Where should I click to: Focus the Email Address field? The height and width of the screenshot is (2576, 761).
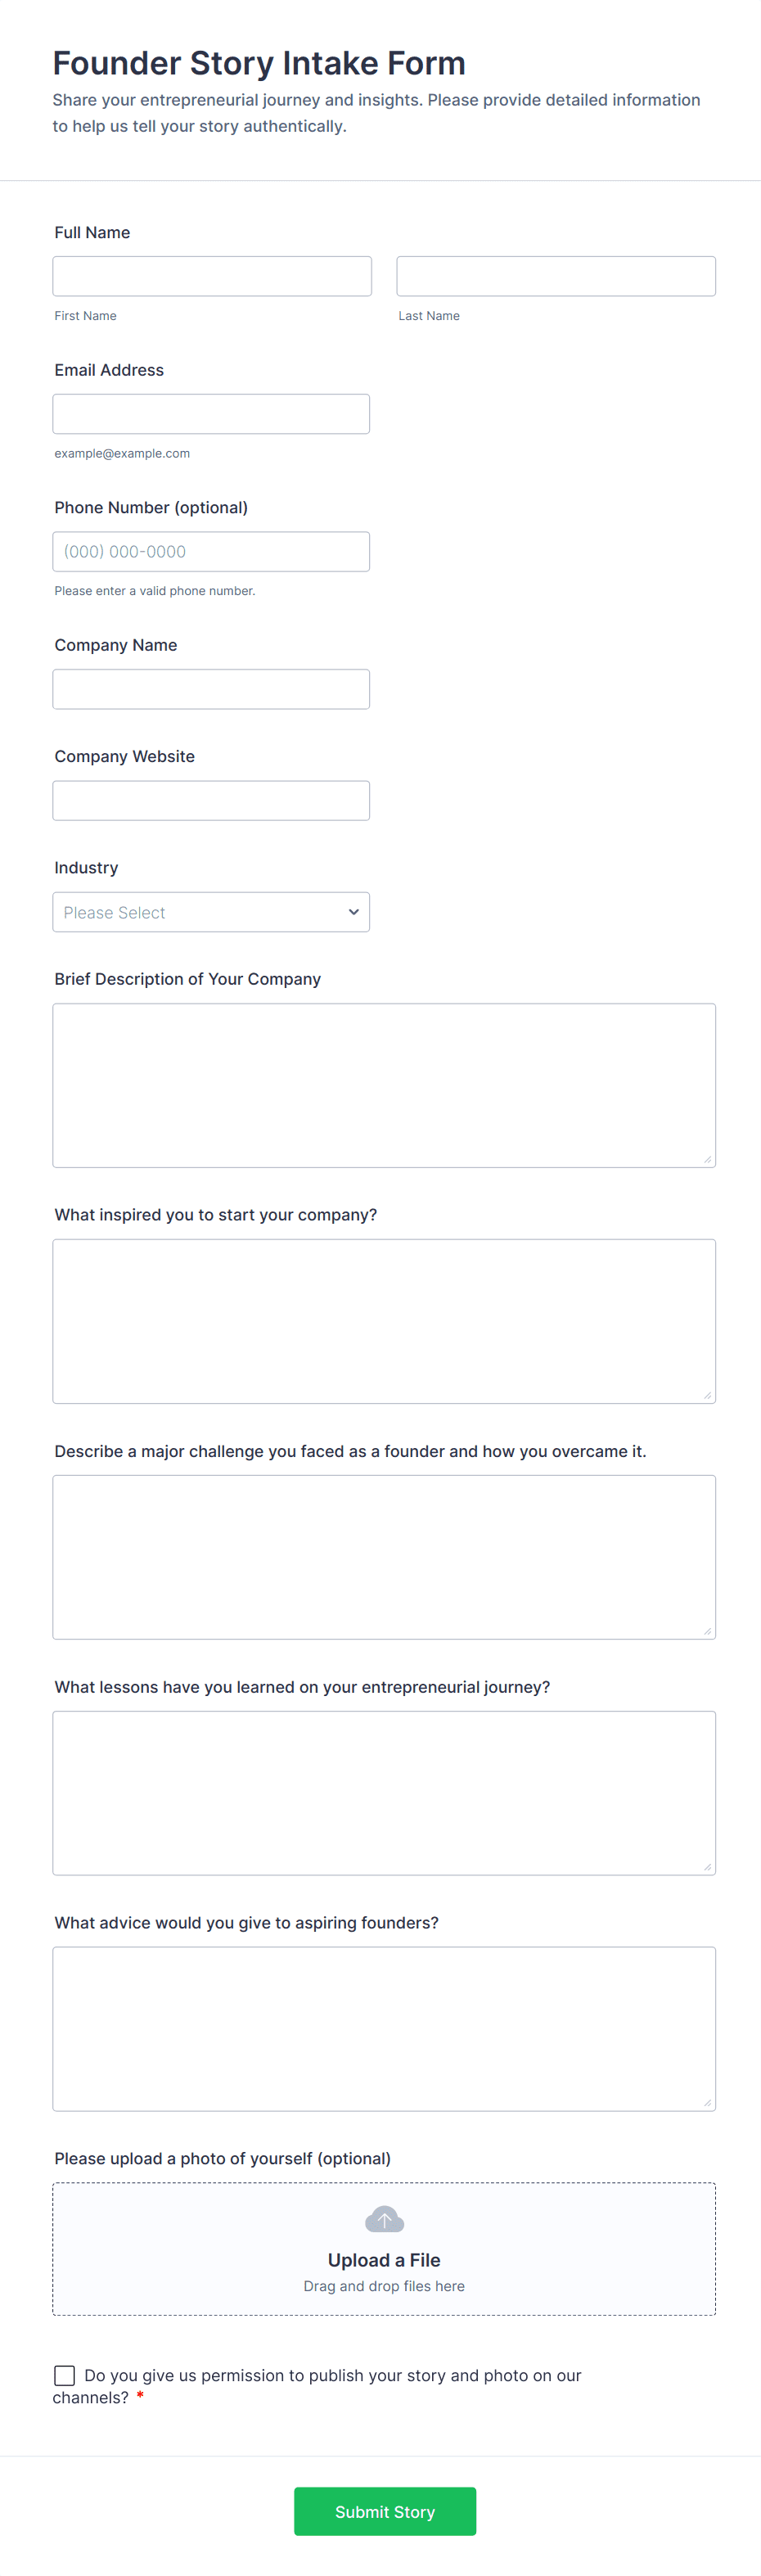click(211, 414)
